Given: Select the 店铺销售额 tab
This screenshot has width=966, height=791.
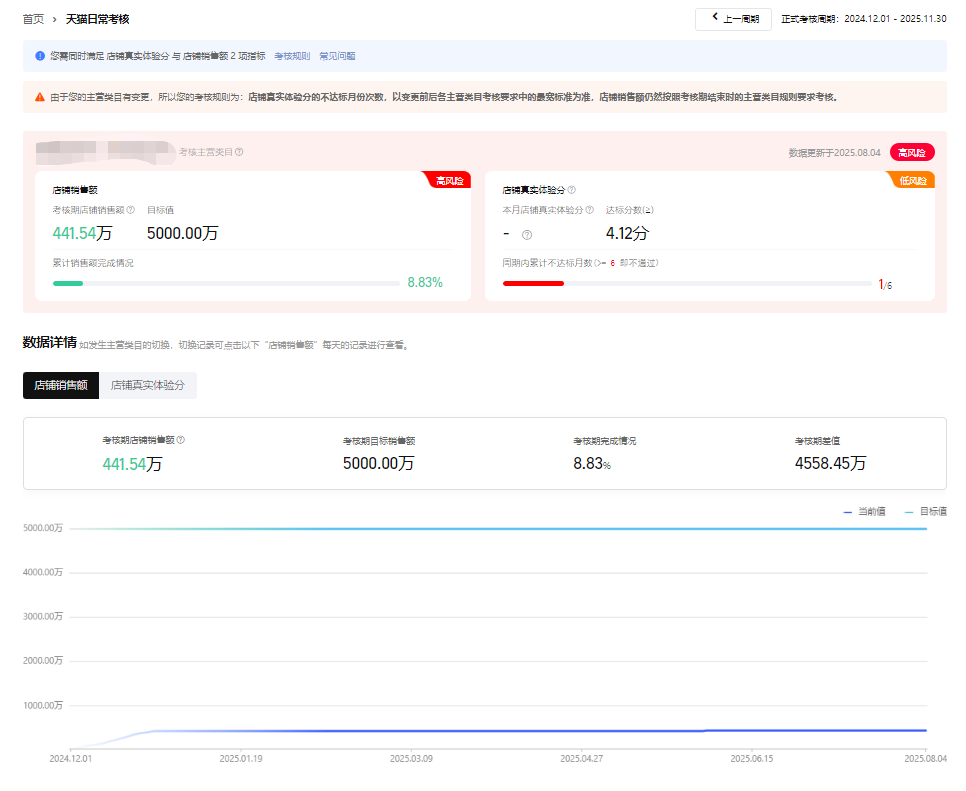Looking at the screenshot, I should [x=61, y=385].
